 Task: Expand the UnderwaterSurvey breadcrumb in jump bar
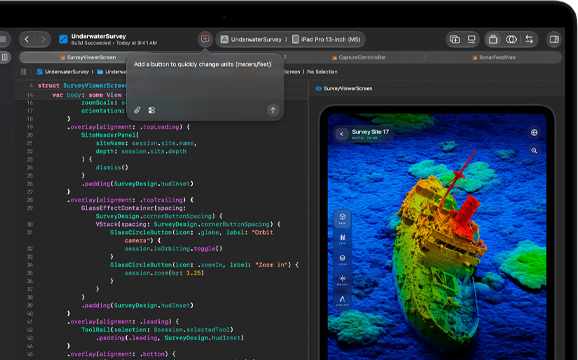63,72
